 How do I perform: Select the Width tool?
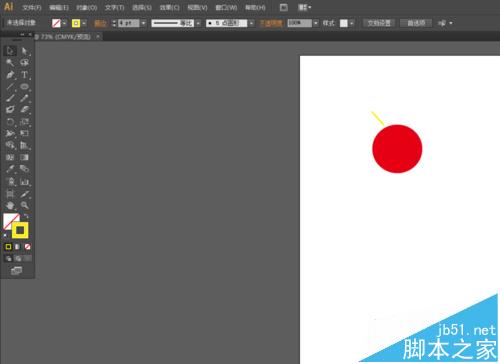10,133
